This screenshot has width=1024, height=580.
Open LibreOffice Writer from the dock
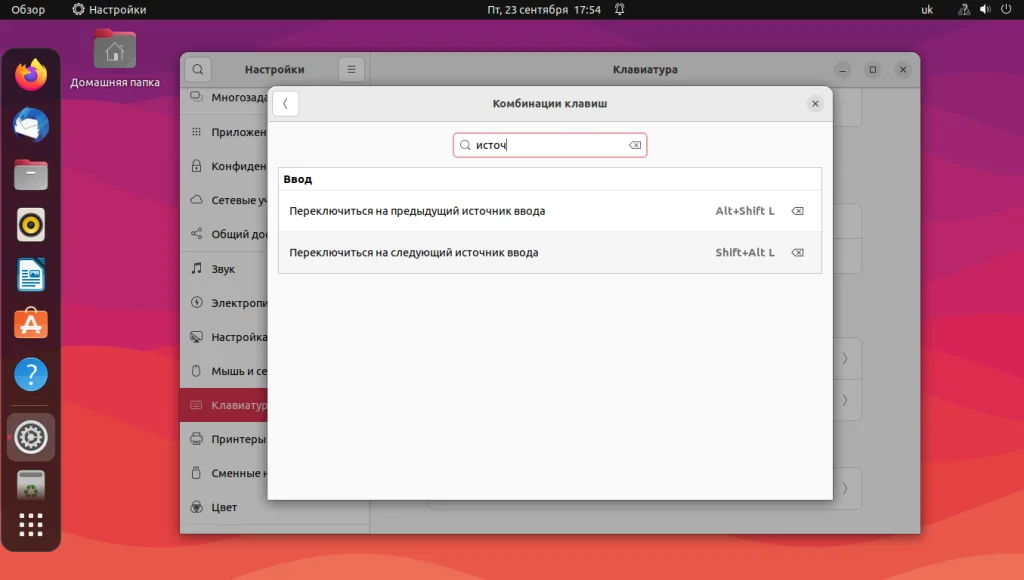tap(31, 274)
